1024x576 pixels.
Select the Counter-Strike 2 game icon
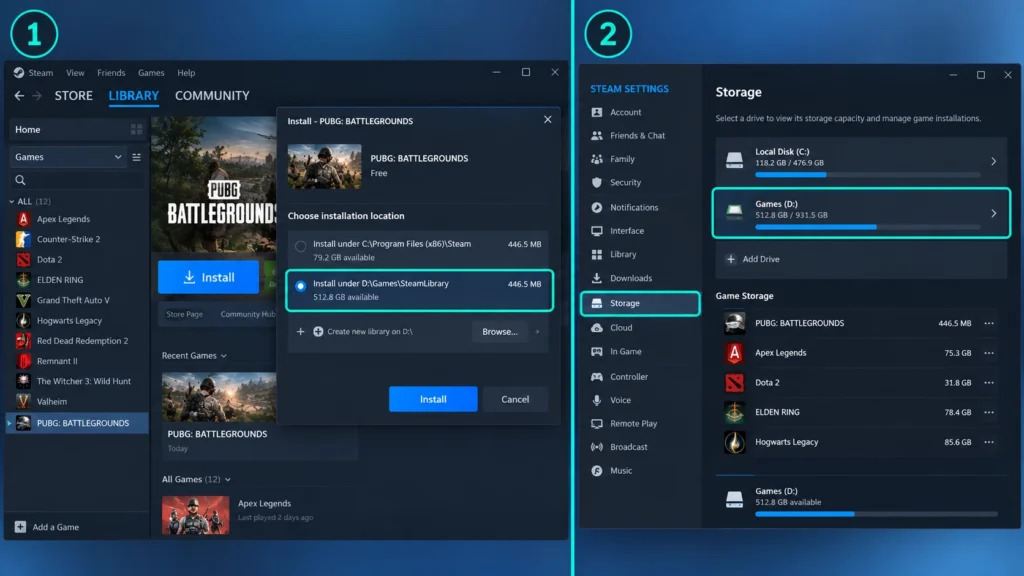pos(24,239)
